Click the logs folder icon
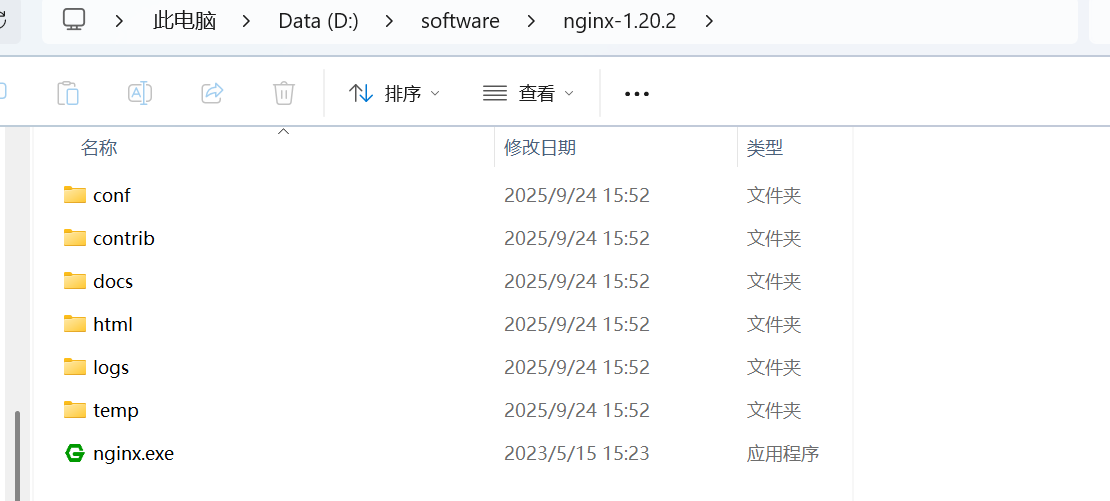The height and width of the screenshot is (501, 1110). pyautogui.click(x=74, y=367)
